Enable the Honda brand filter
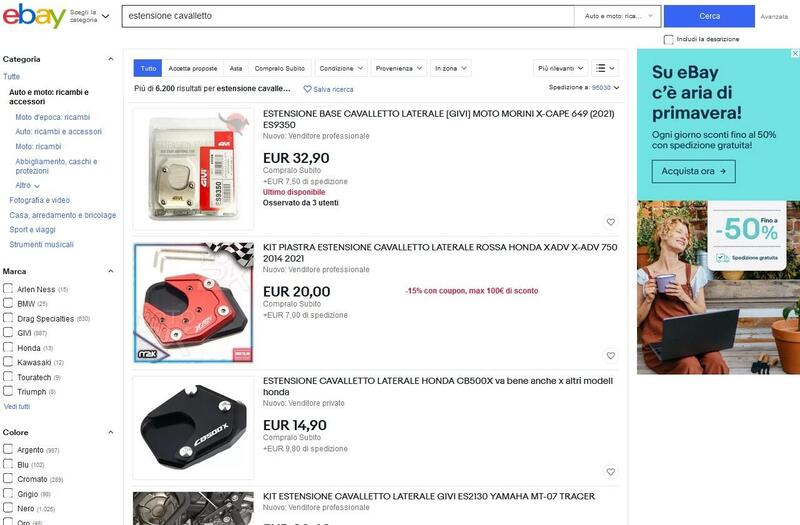The width and height of the screenshot is (800, 525). click(8, 347)
